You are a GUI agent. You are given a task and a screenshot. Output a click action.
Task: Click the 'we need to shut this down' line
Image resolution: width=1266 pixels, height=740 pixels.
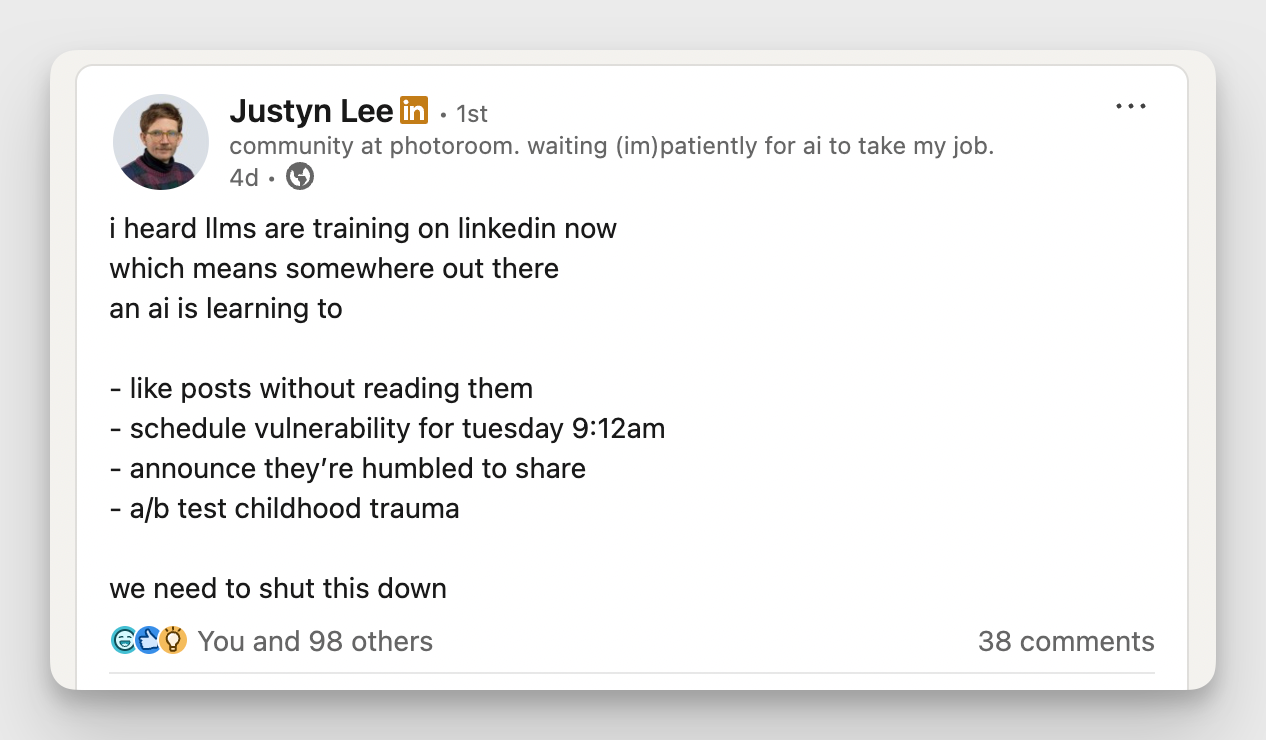(x=277, y=589)
